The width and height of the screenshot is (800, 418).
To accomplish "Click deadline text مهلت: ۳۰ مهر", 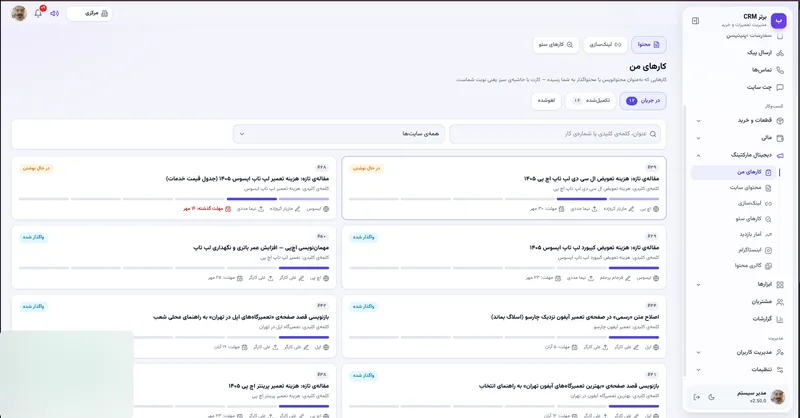I will pyautogui.click(x=543, y=209).
